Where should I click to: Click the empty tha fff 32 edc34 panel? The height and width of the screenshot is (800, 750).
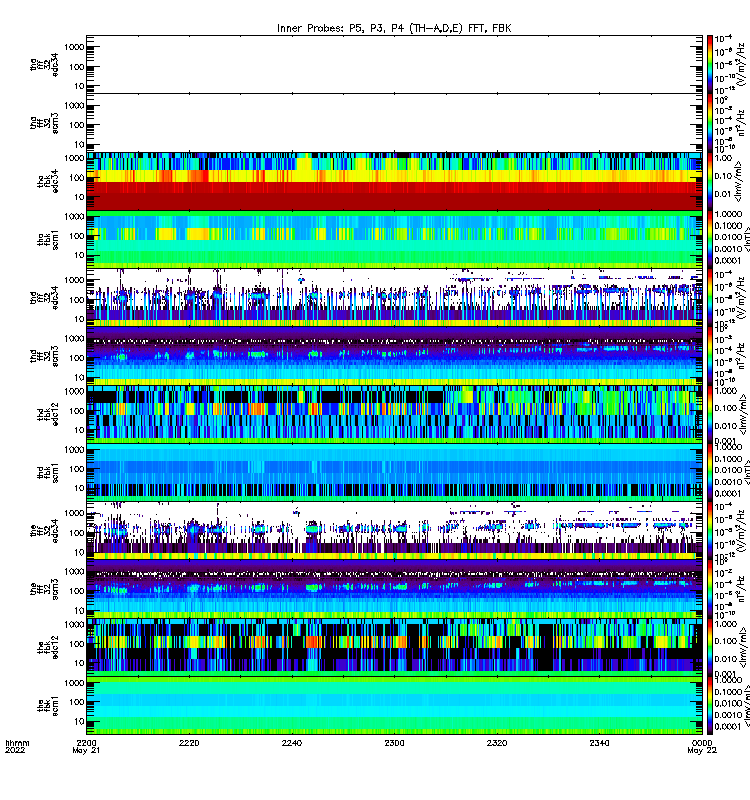coord(394,64)
